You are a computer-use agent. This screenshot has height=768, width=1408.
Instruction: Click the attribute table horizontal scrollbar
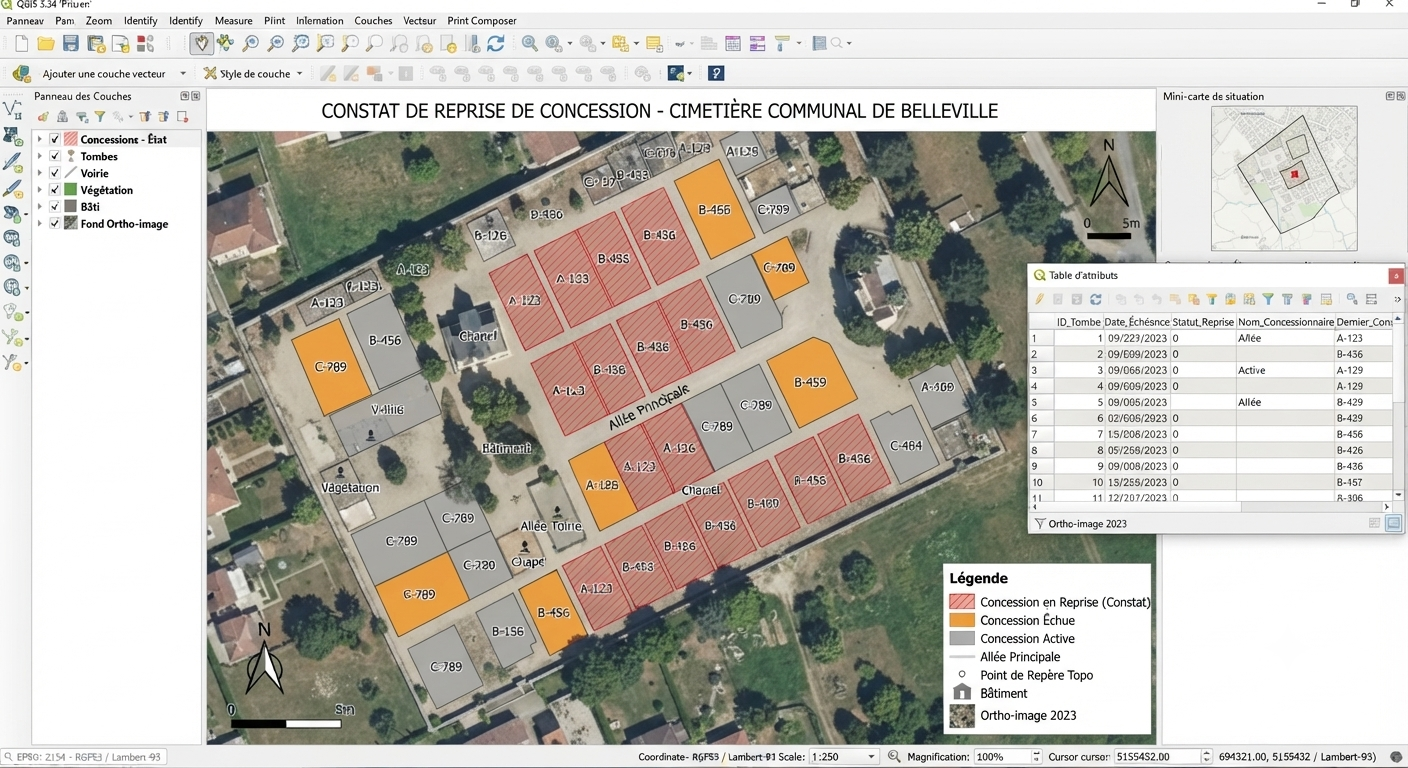point(1211,508)
